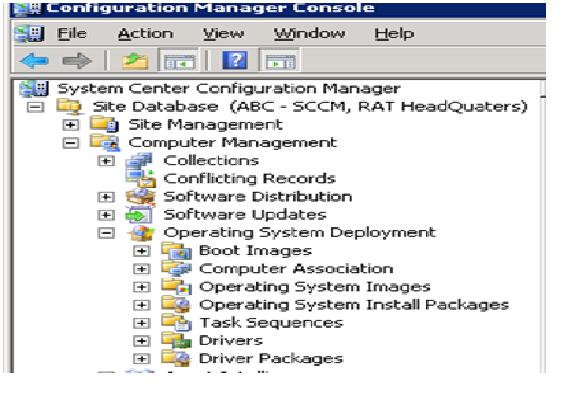Click the Site Database folder icon

coord(70,107)
